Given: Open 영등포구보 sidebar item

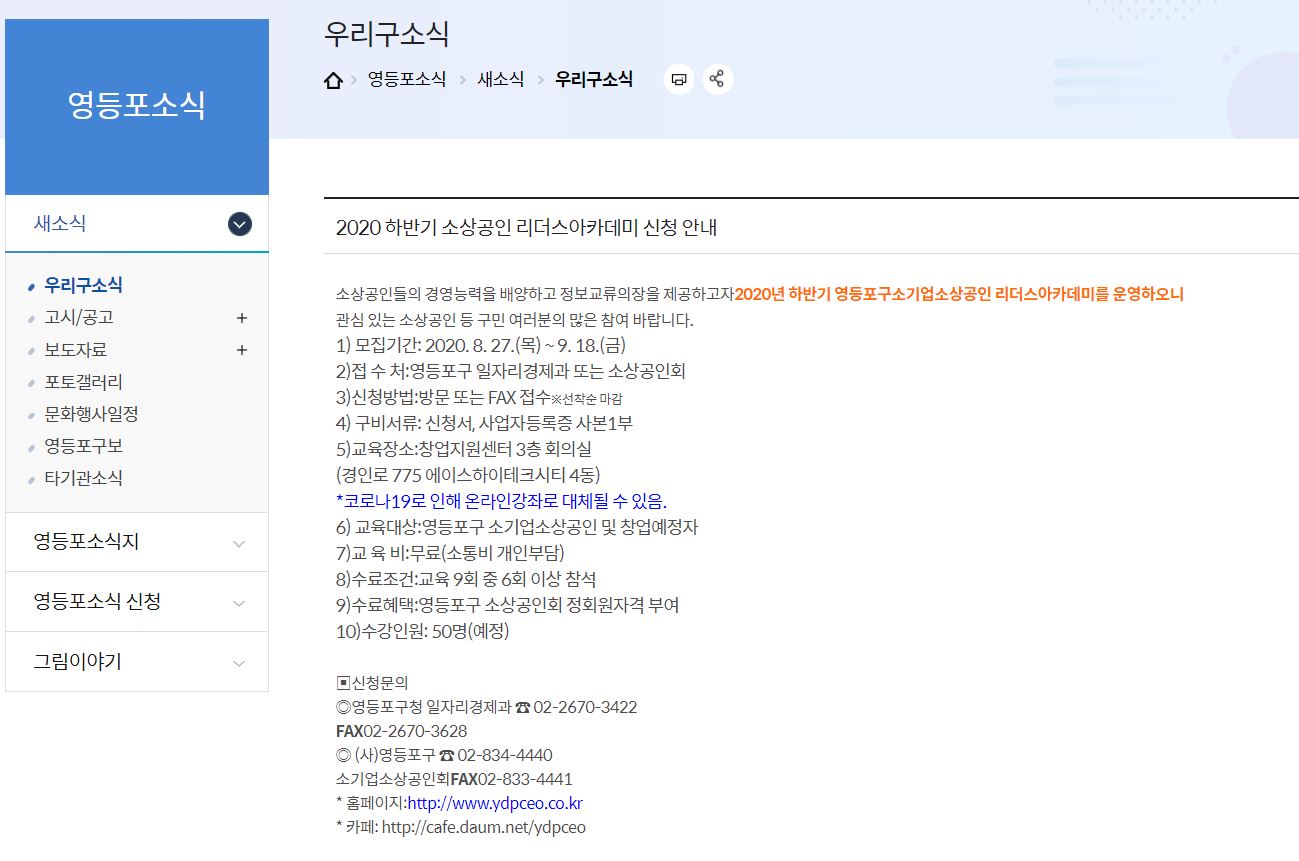Looking at the screenshot, I should 84,445.
